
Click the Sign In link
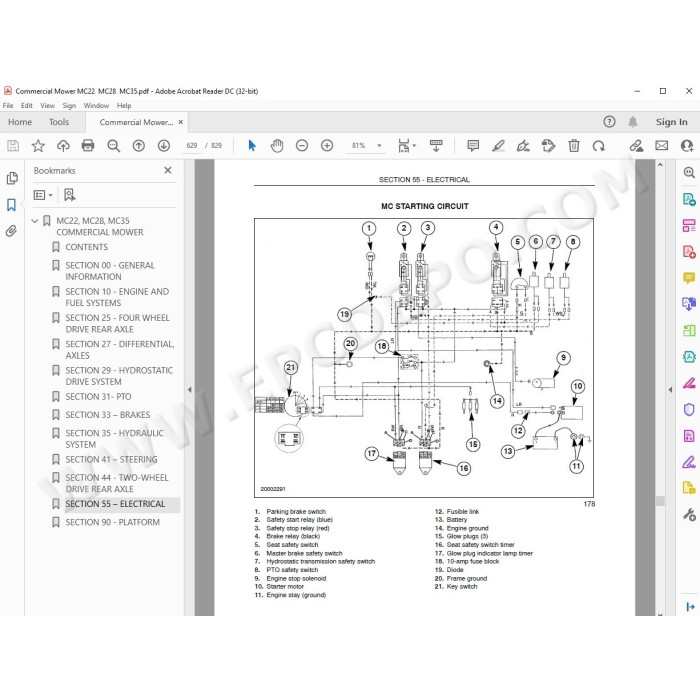671,122
